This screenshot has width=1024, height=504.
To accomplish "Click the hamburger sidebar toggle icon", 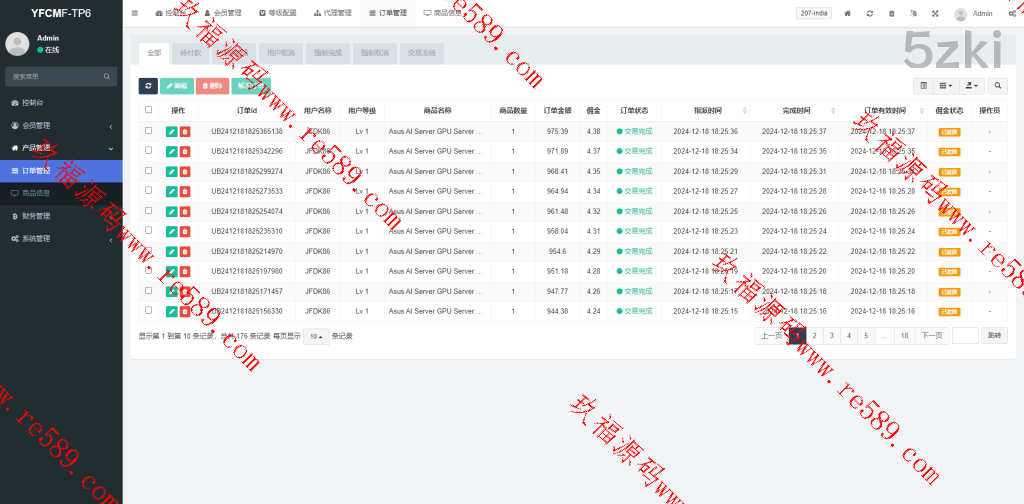I will click(135, 13).
